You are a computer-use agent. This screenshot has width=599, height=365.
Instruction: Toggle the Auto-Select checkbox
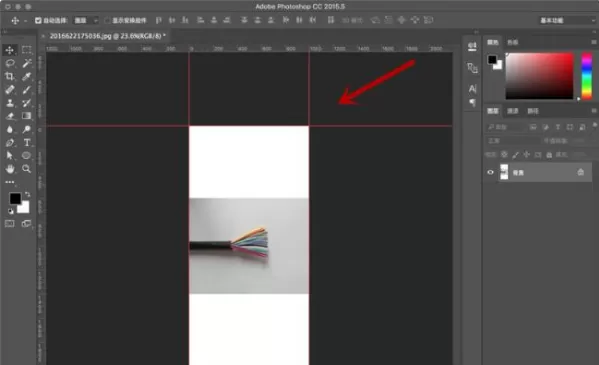pyautogui.click(x=38, y=20)
